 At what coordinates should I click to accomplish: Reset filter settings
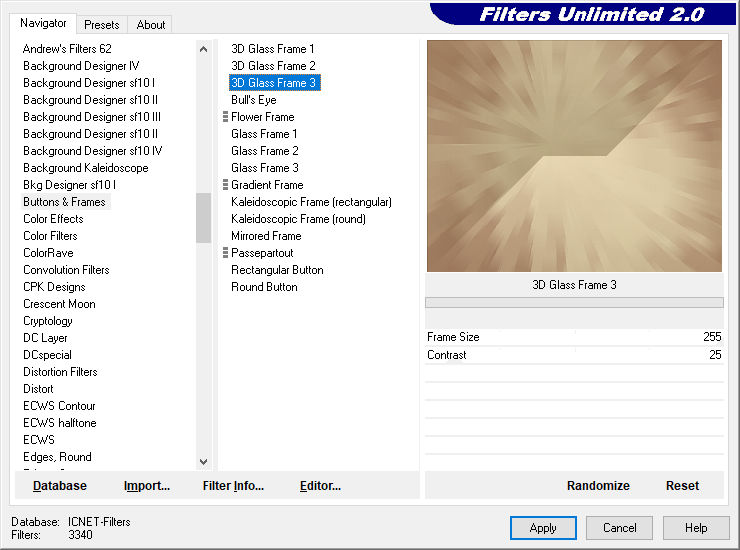pyautogui.click(x=682, y=485)
